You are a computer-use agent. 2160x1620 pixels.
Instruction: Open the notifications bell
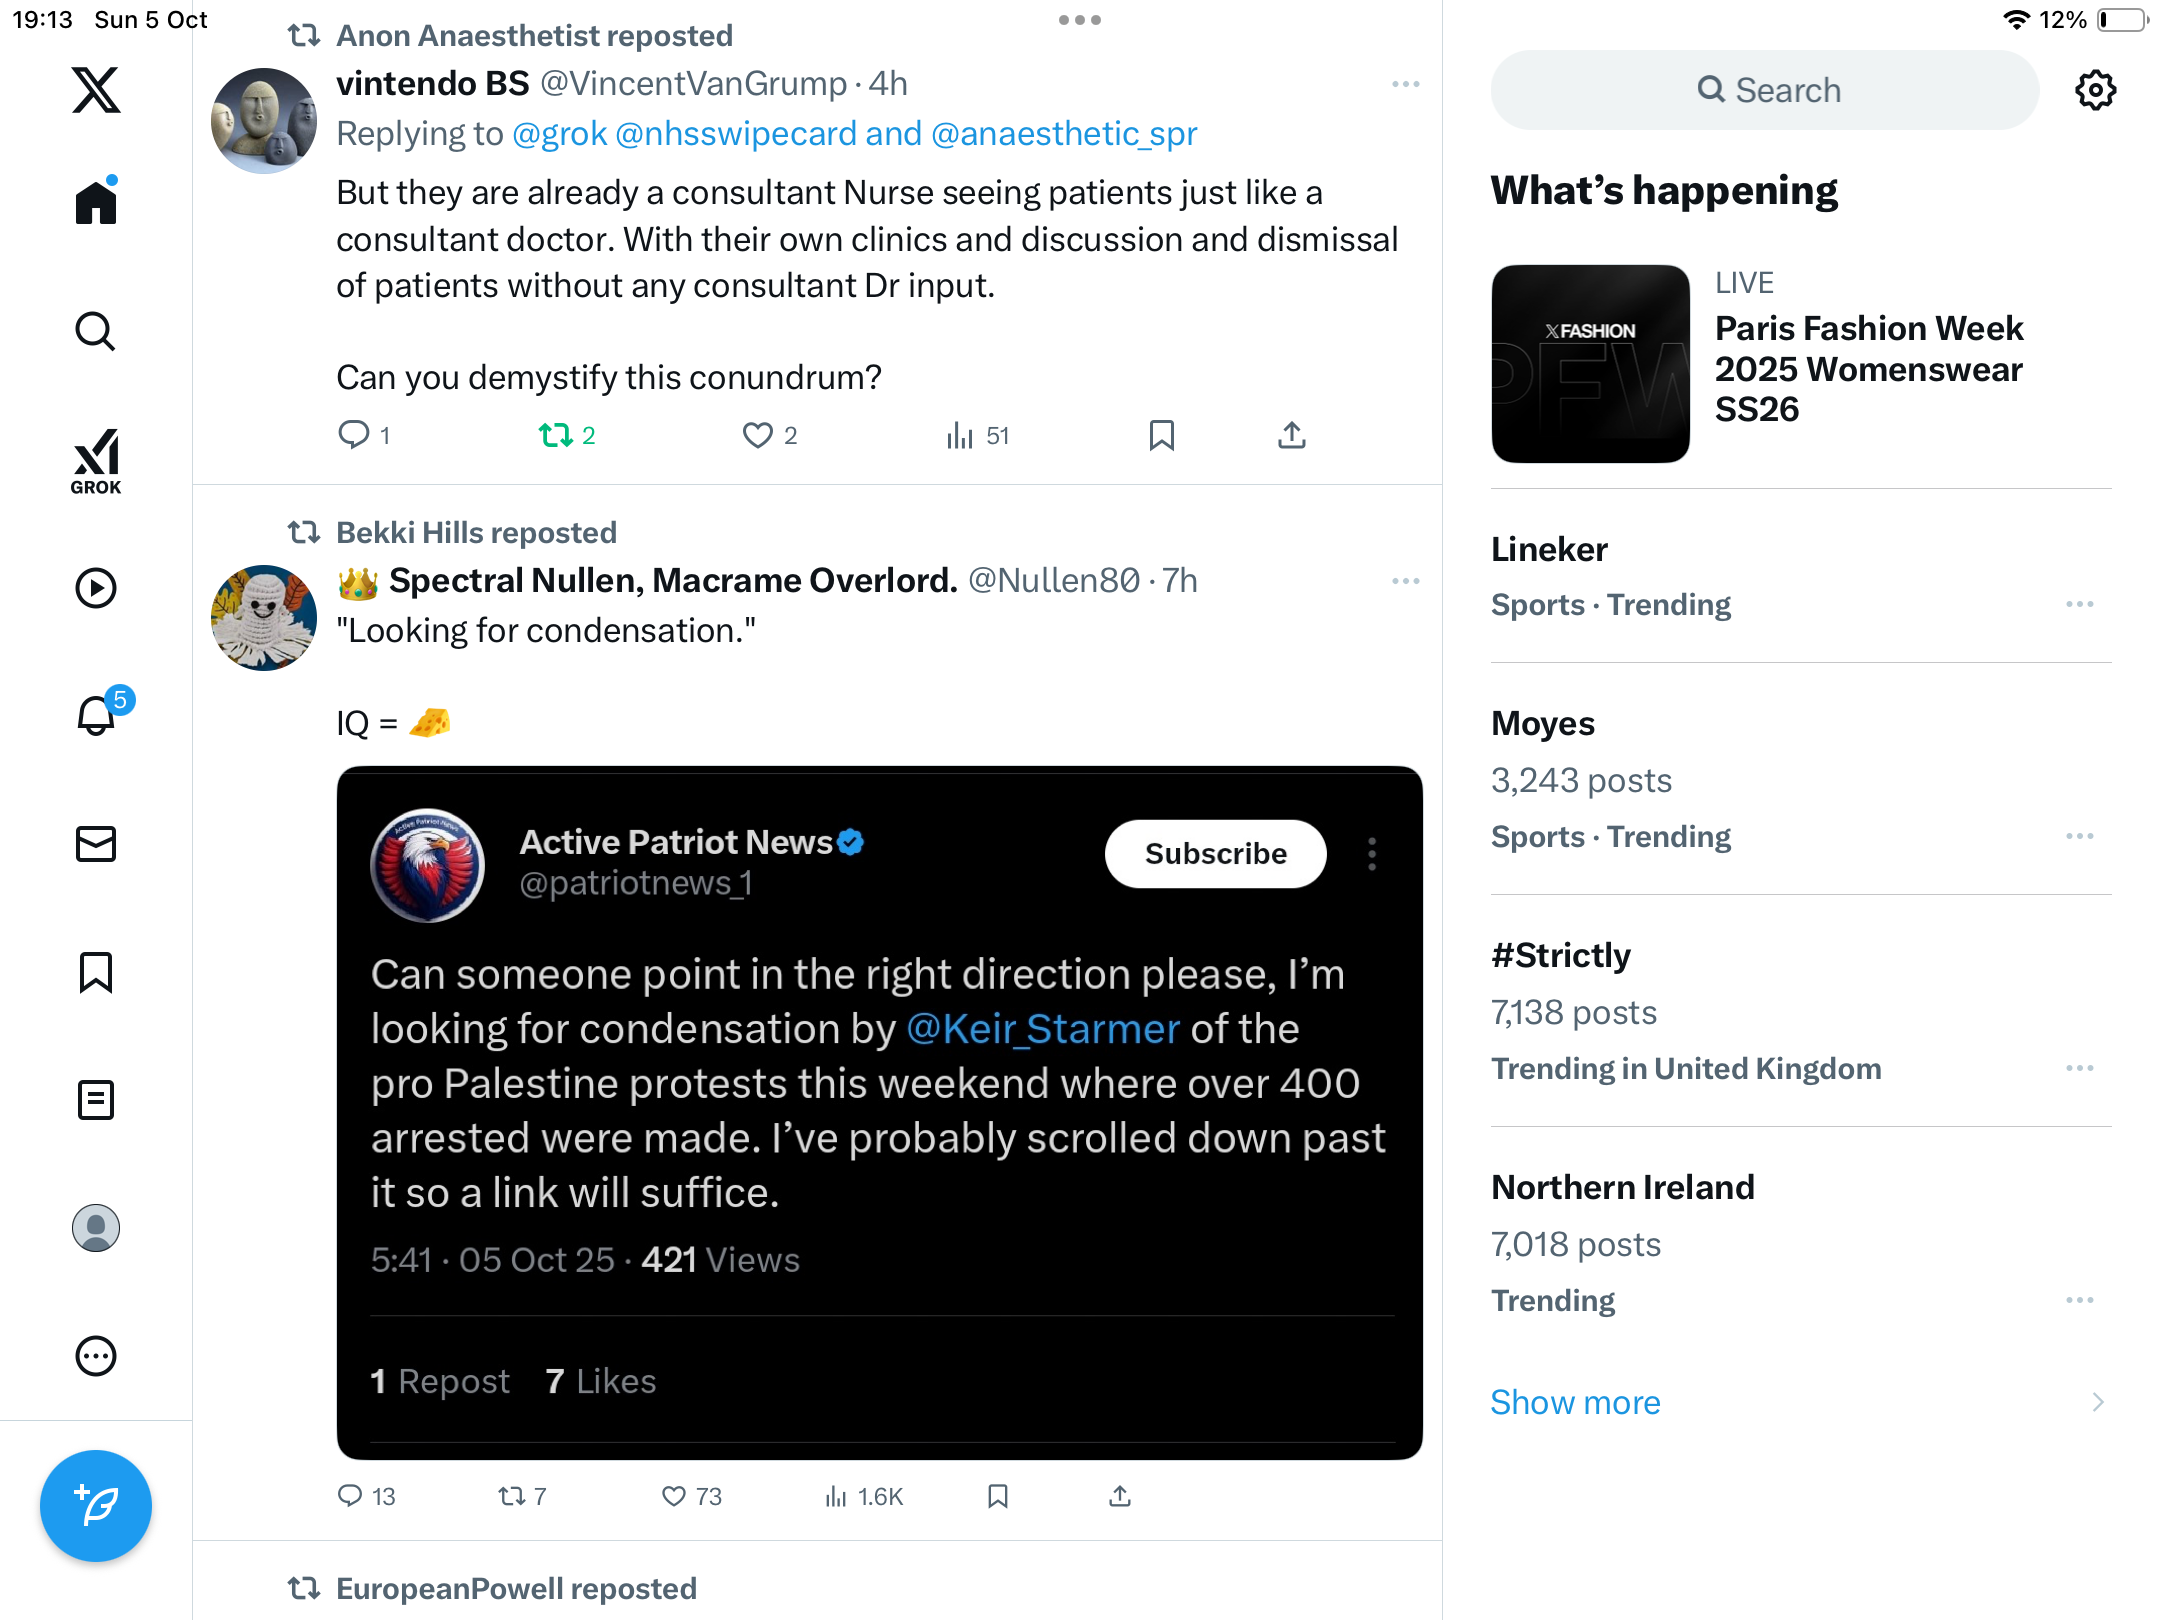pos(98,715)
